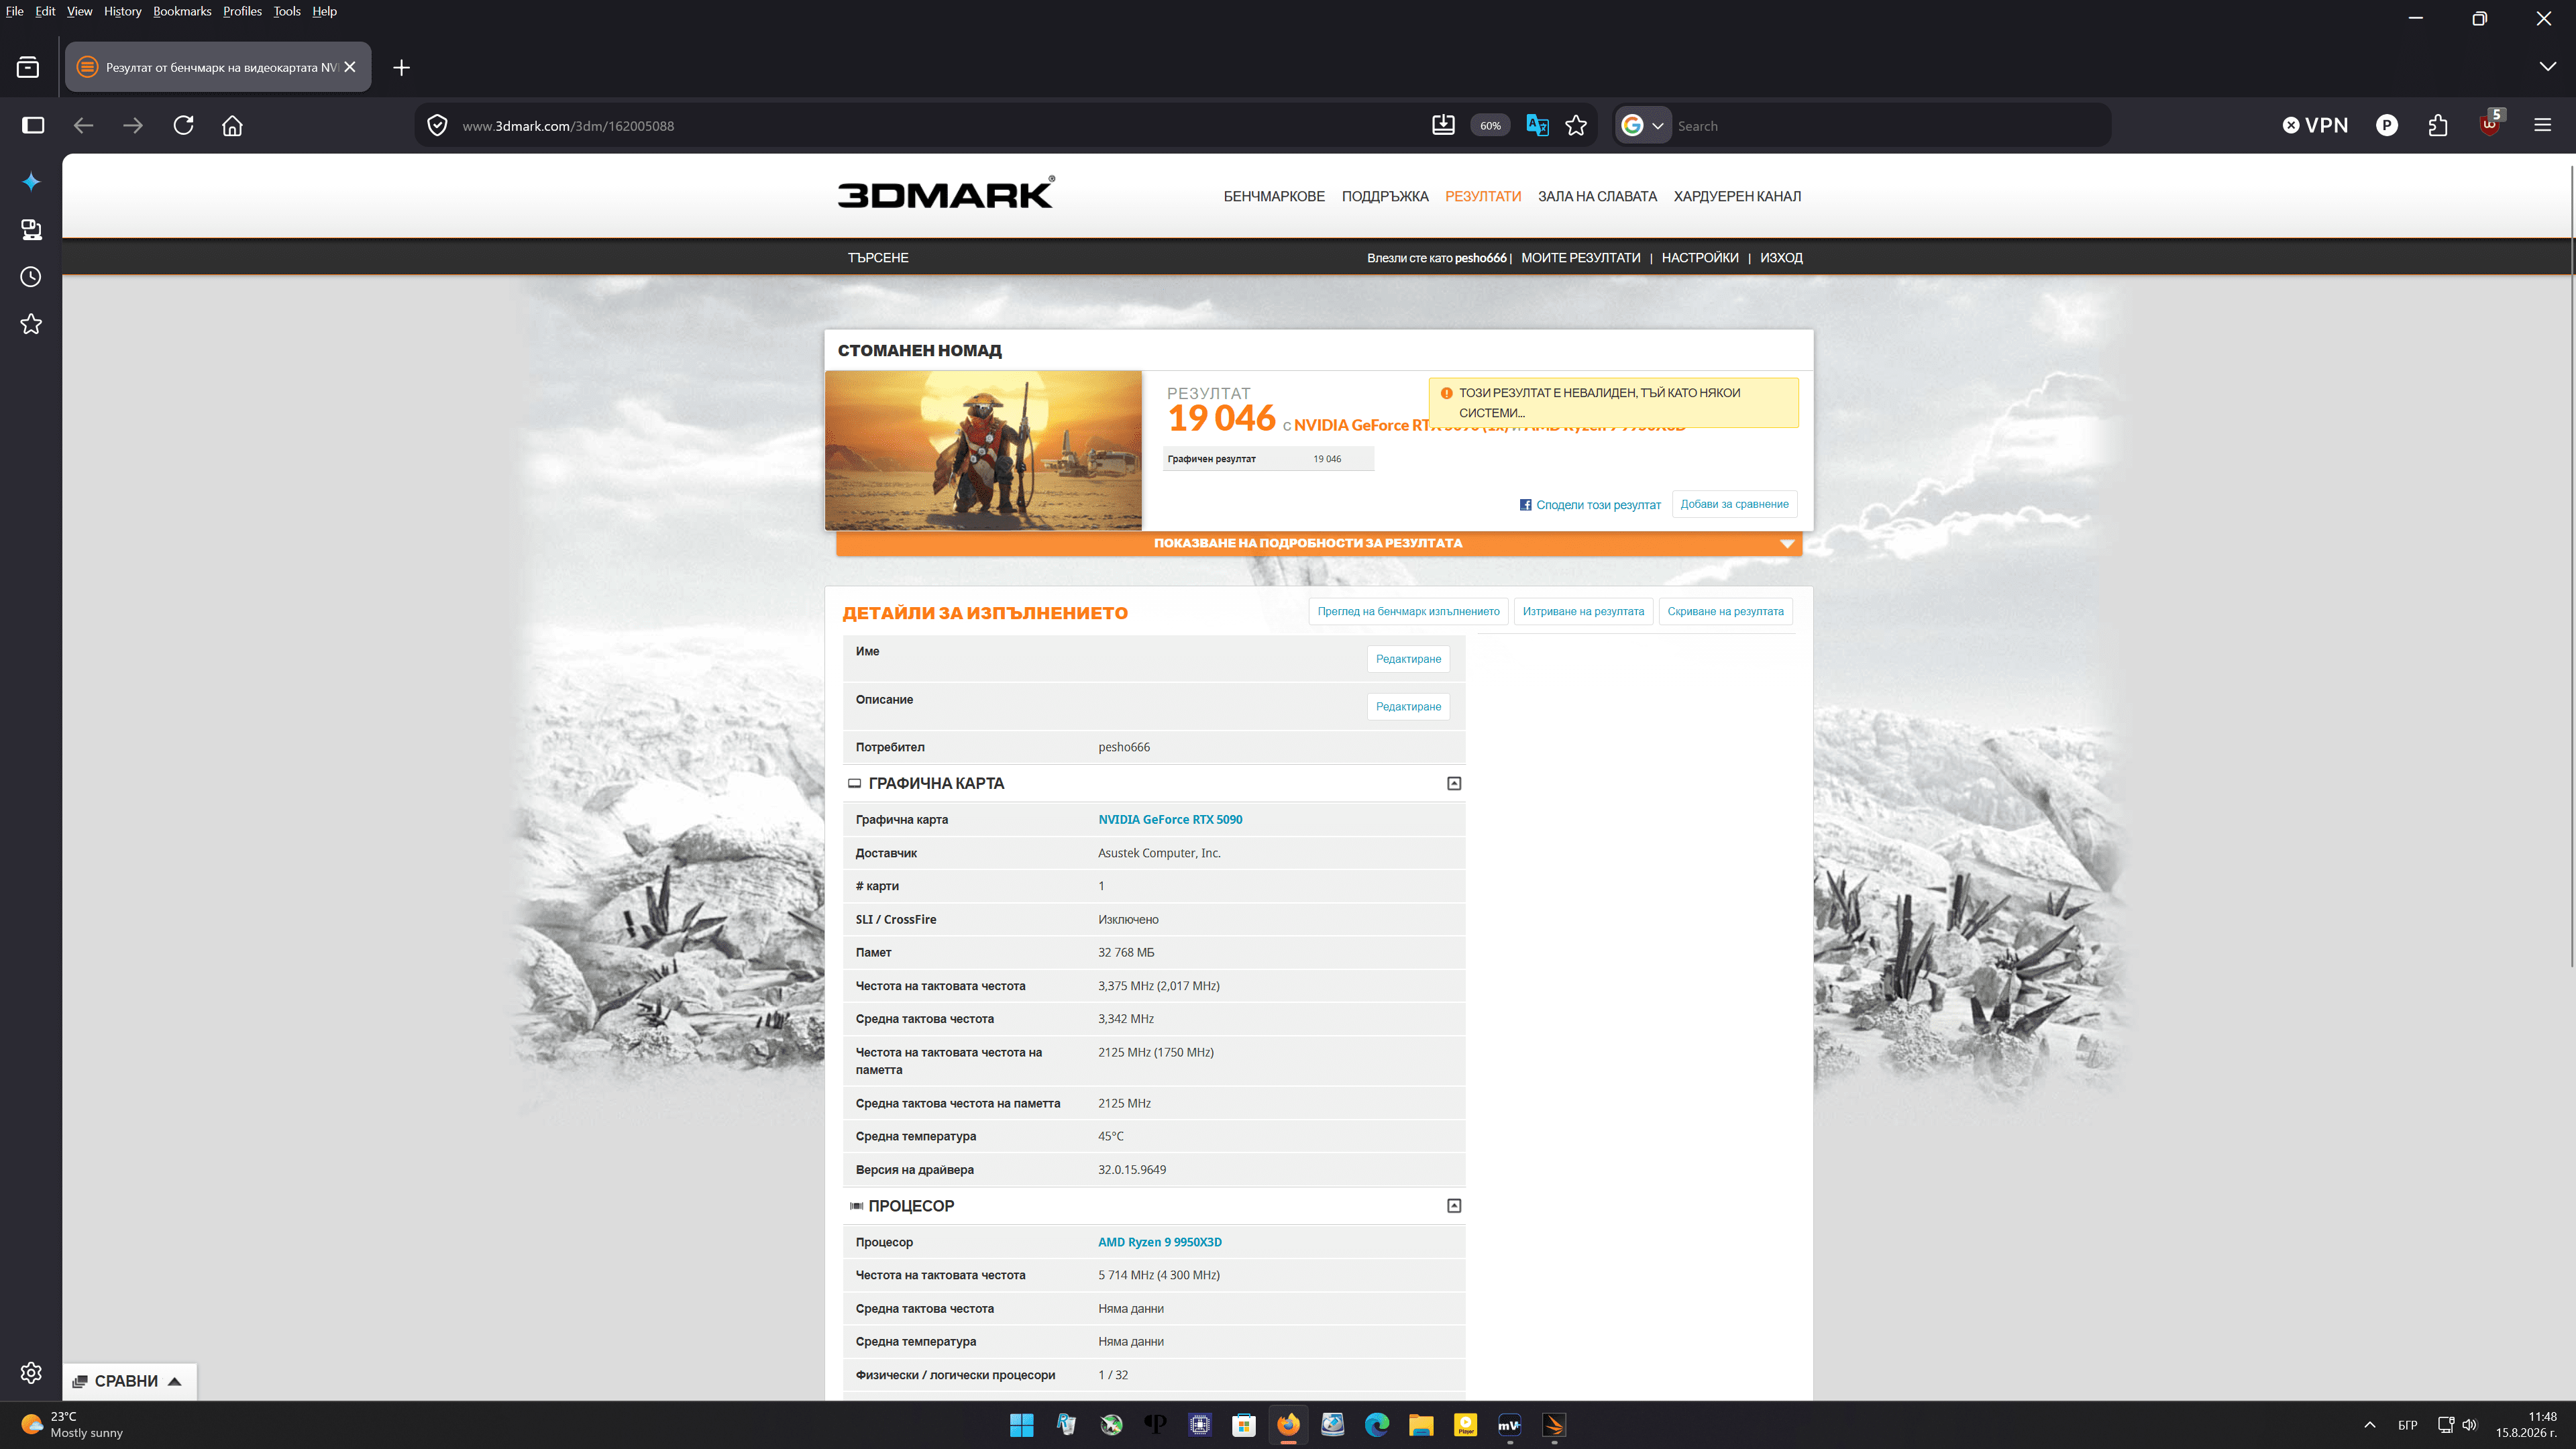Open the tab manager icon left of the tab
2576x1449 pixels.
pos(28,67)
